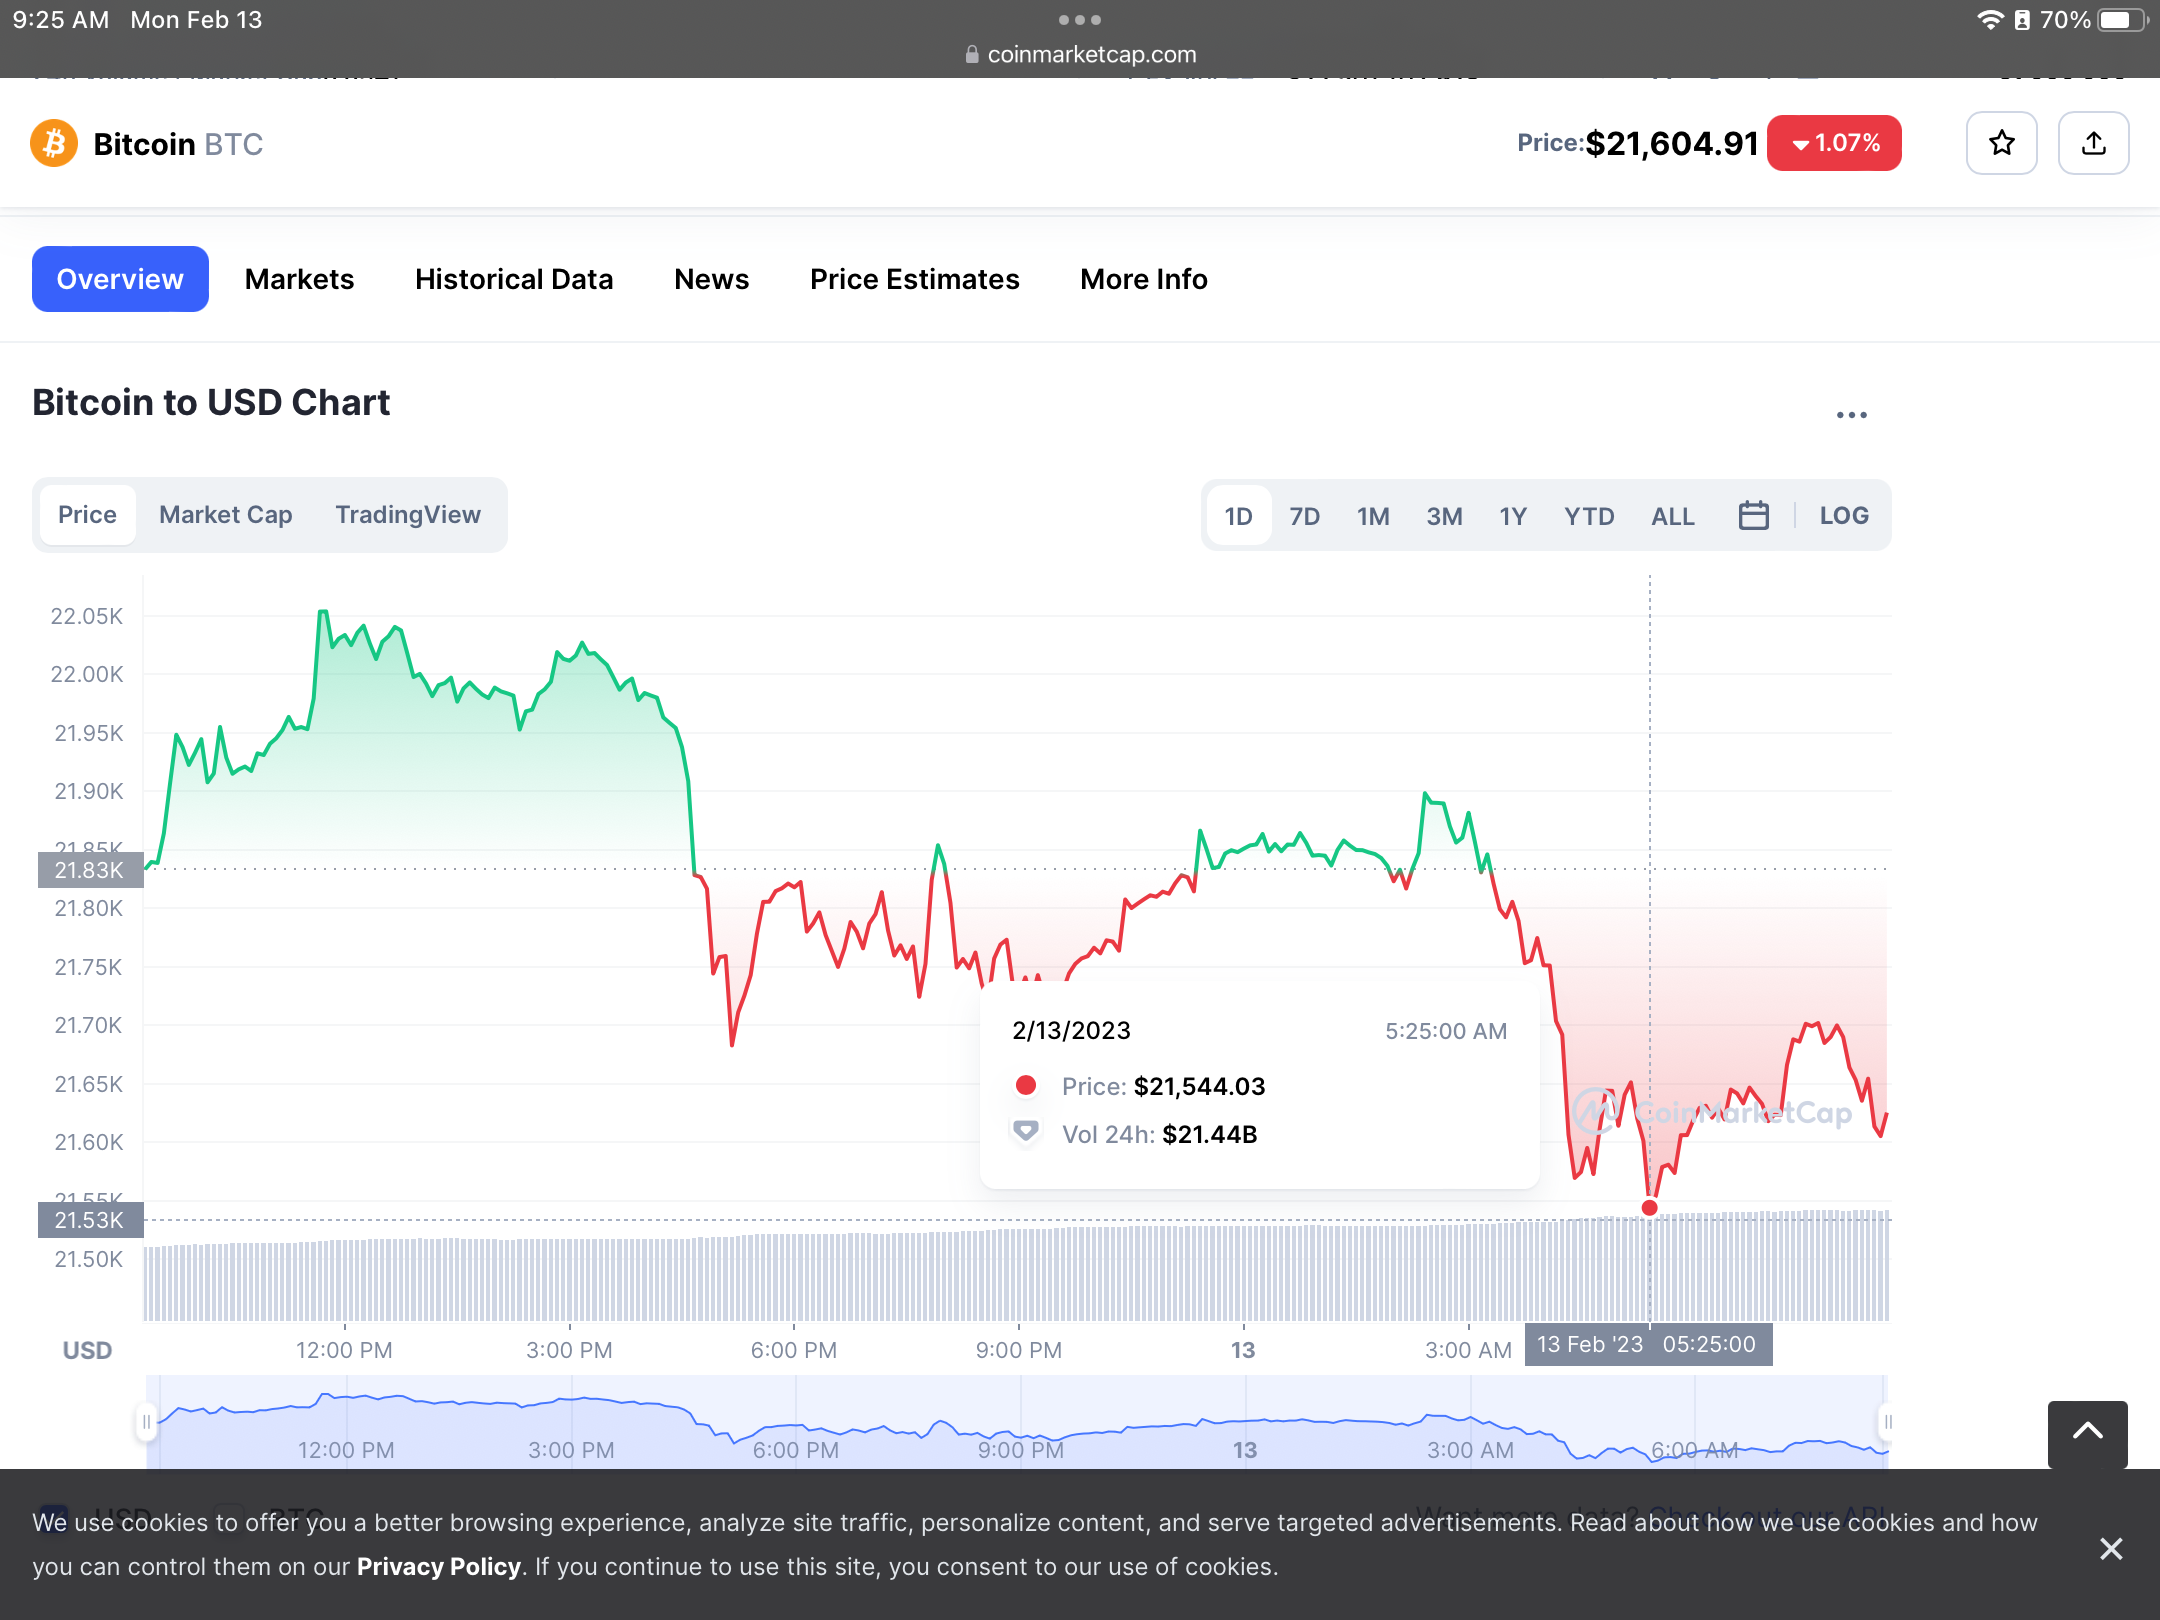
Task: Switch chart to TradingView
Action: tap(408, 515)
